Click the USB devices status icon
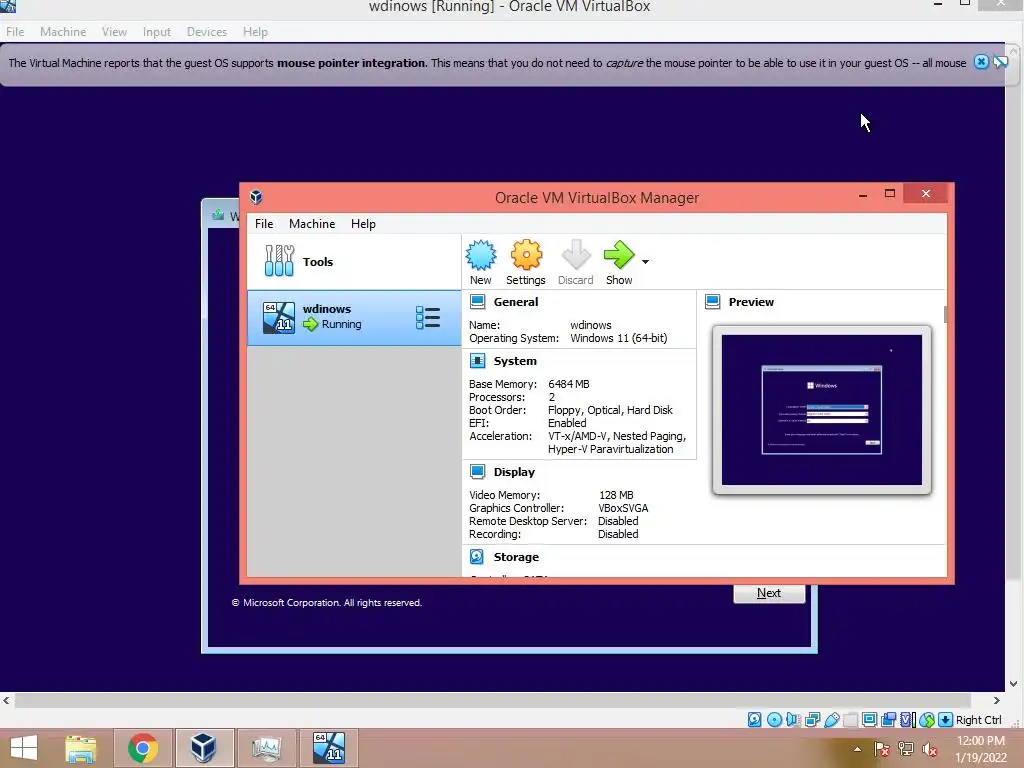 [831, 720]
